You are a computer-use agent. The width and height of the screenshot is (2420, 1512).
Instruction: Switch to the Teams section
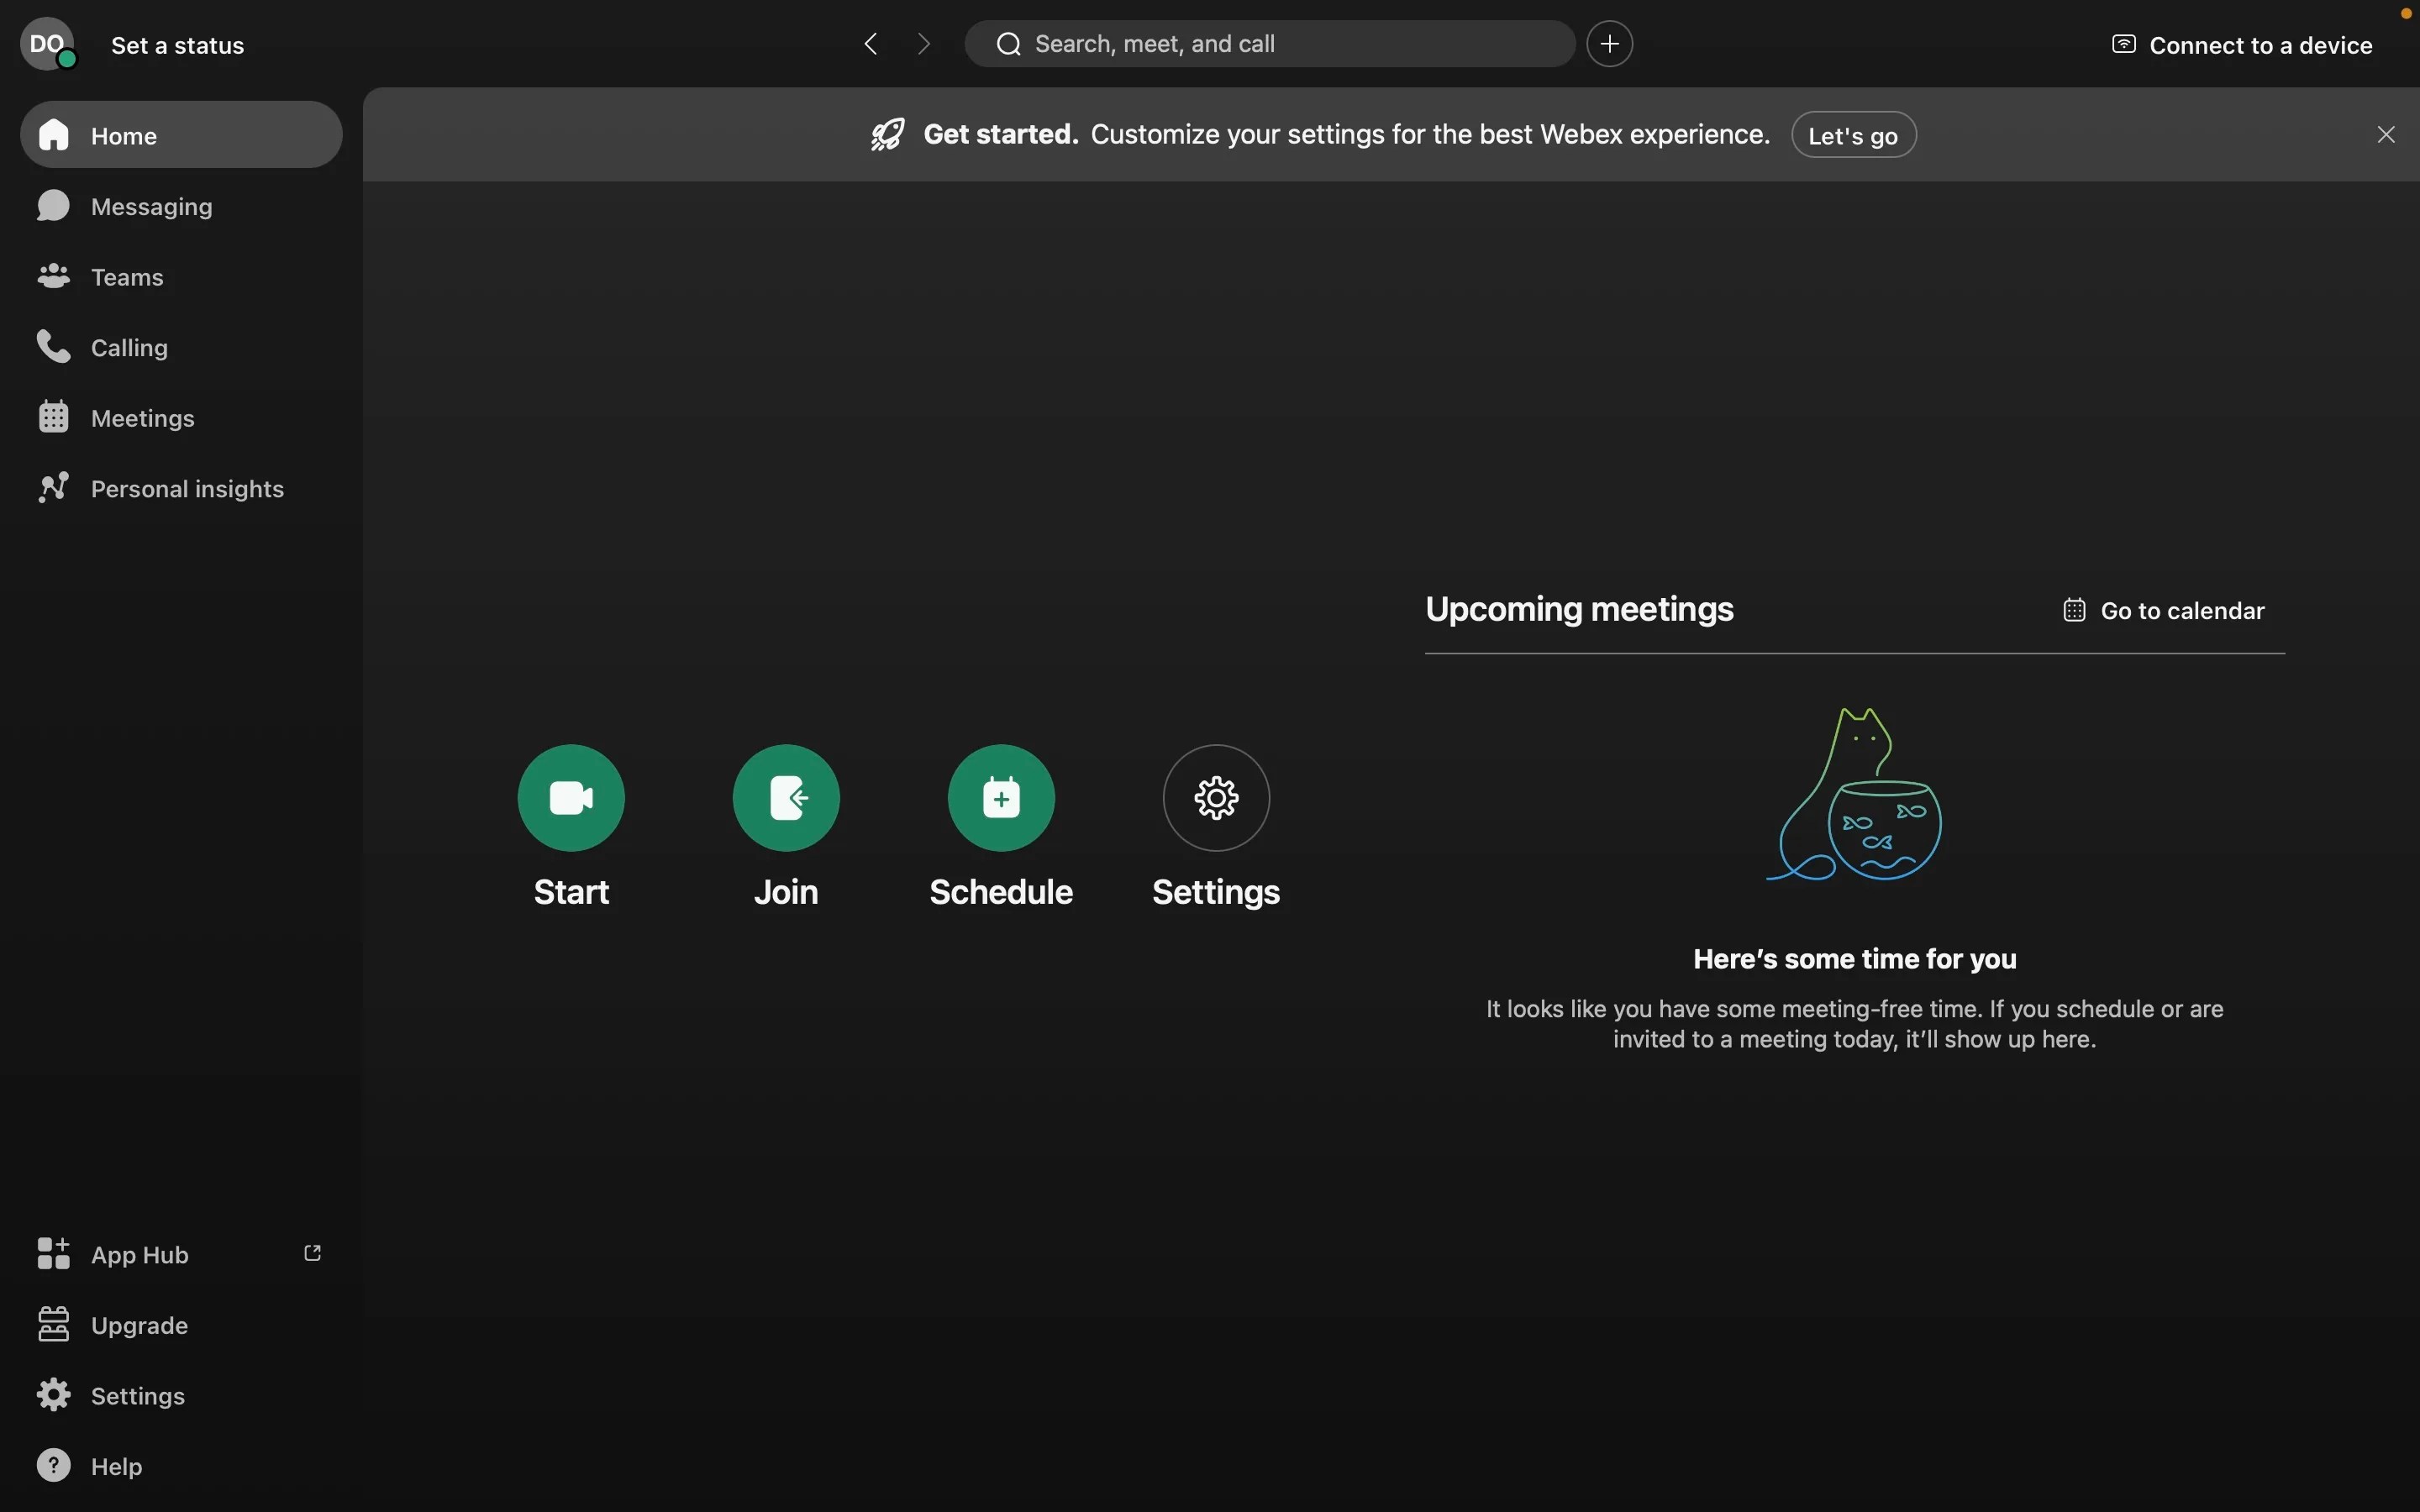tap(126, 277)
